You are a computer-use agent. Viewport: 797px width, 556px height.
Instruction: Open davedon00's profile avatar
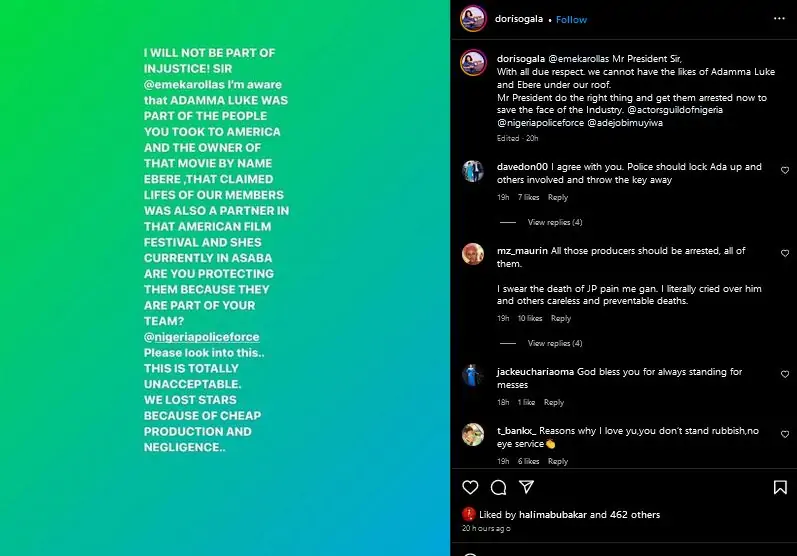(x=473, y=171)
